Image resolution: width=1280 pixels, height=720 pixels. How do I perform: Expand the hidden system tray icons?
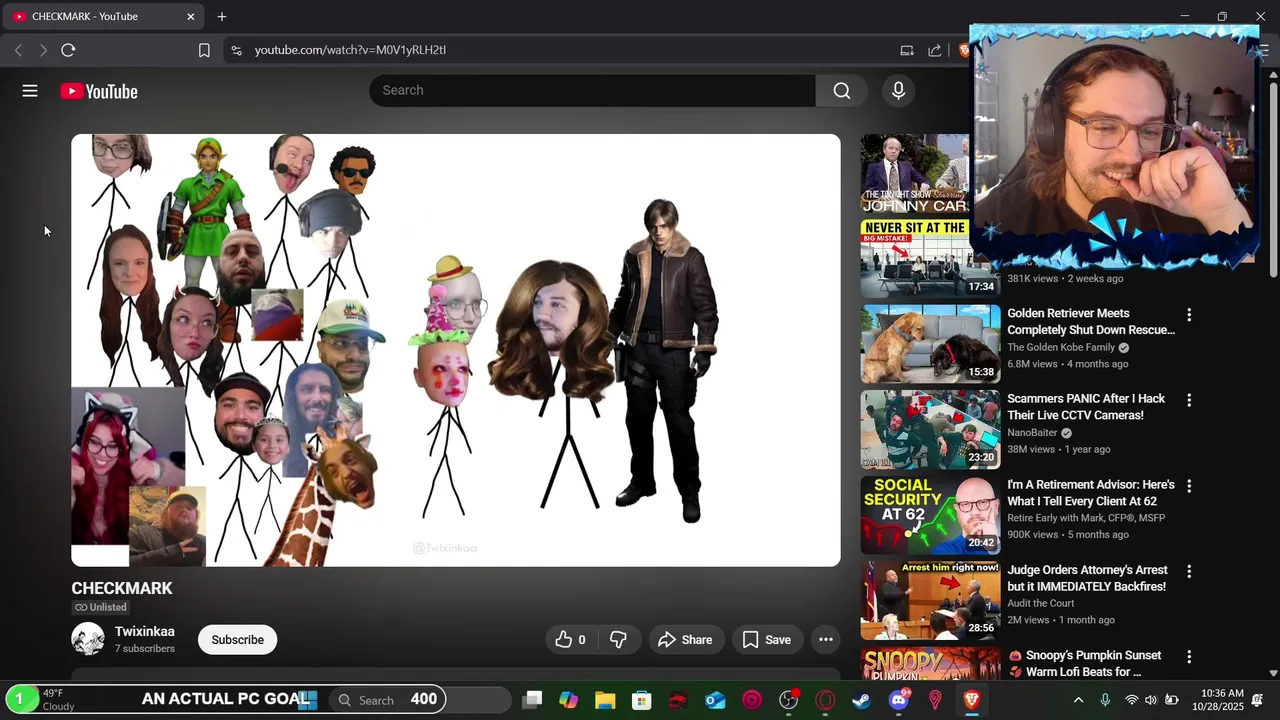[x=1078, y=700]
